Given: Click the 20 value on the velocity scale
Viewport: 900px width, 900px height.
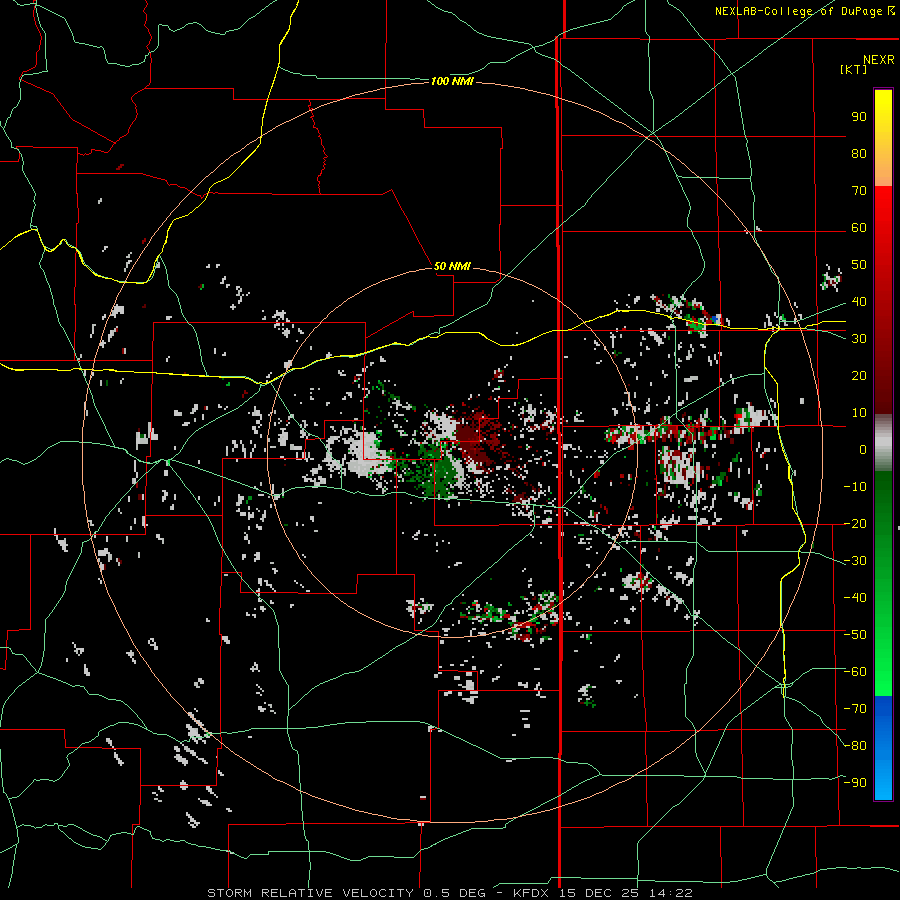Looking at the screenshot, I should pos(859,376).
